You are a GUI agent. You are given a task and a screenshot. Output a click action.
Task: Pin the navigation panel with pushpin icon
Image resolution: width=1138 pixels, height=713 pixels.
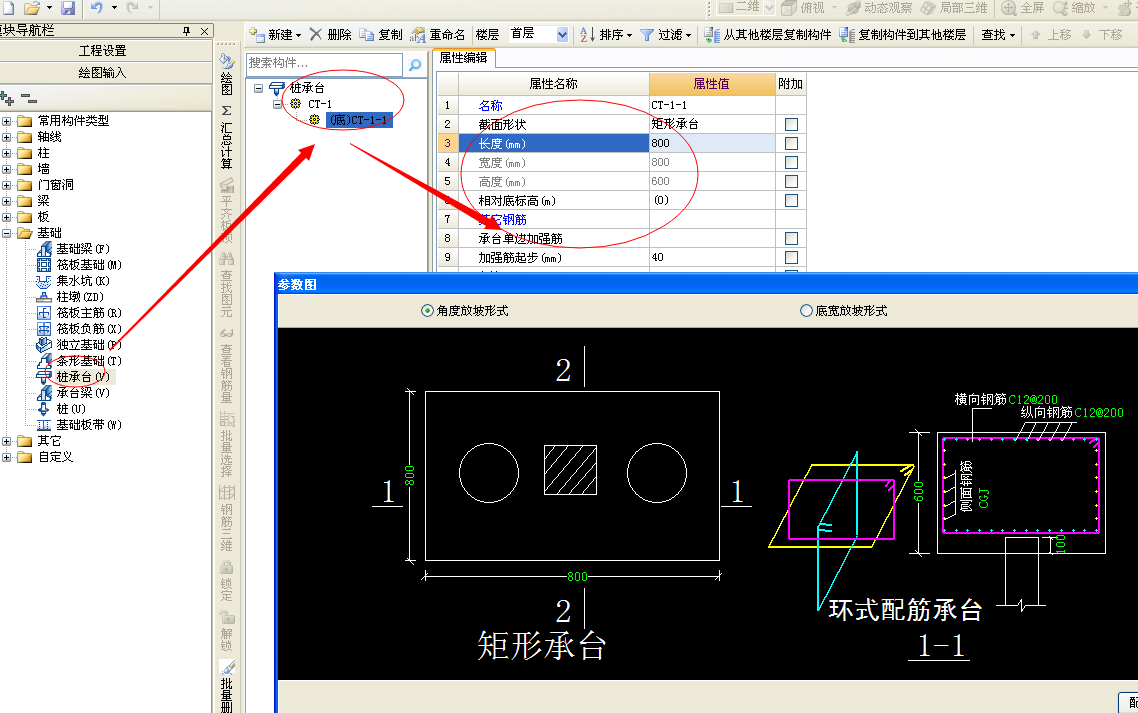187,30
